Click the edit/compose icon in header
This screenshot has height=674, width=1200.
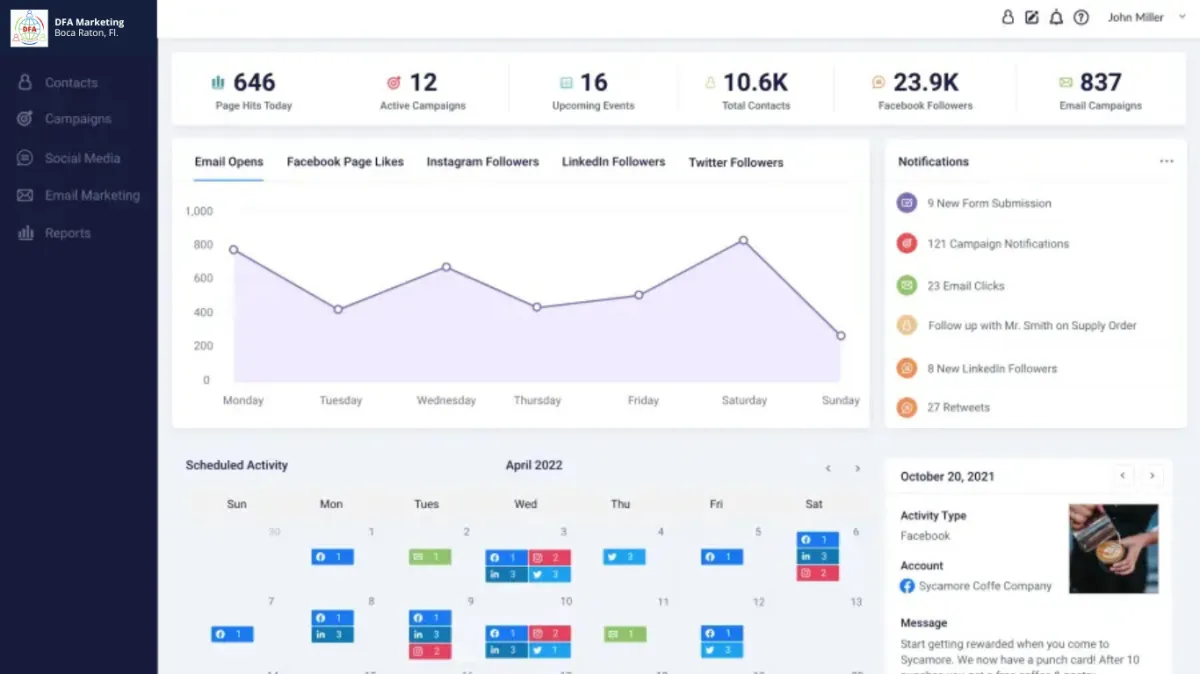pyautogui.click(x=1032, y=17)
